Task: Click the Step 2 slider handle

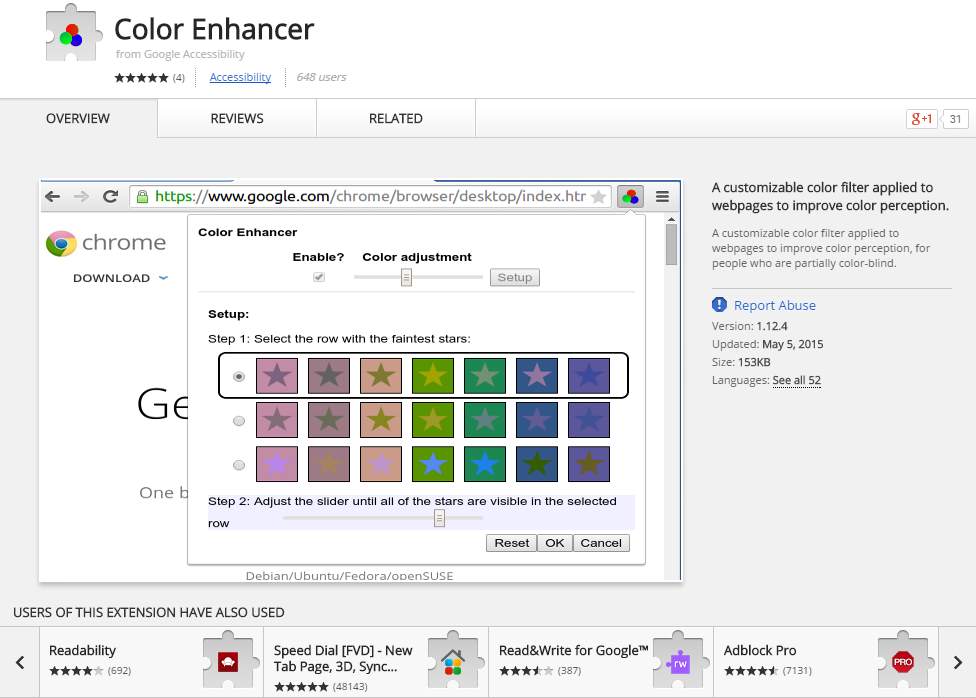Action: click(439, 518)
